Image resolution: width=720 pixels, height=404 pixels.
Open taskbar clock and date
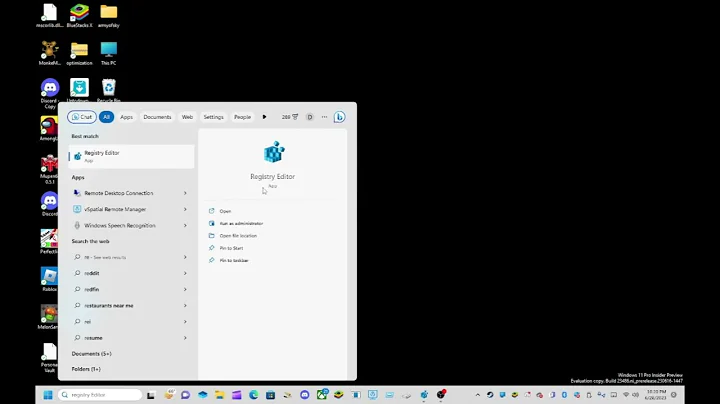coord(656,395)
